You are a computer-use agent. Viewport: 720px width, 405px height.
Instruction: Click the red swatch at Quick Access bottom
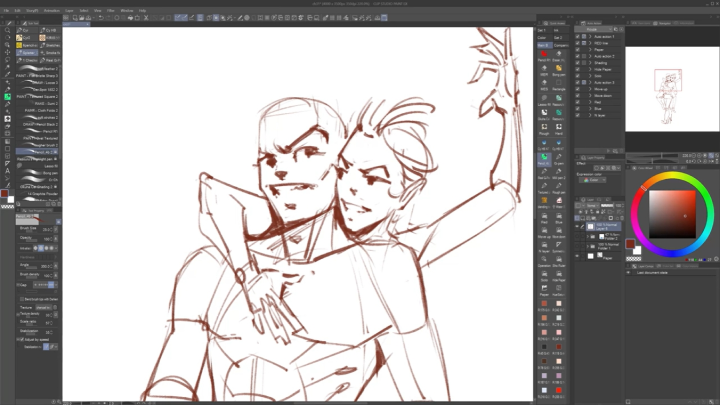[x=558, y=390]
